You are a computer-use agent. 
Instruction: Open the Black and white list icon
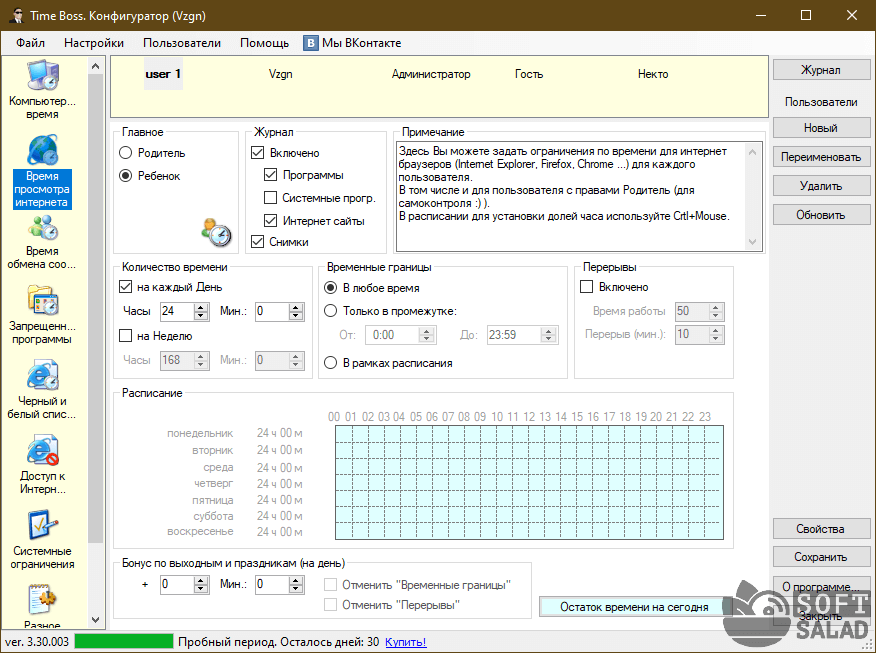point(41,376)
